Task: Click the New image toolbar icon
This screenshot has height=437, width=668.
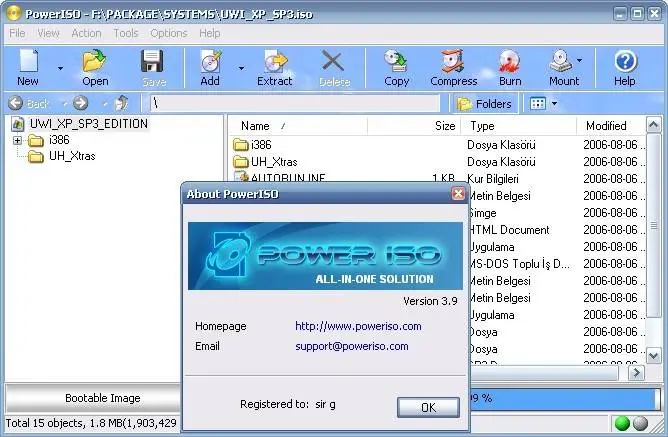Action: pyautogui.click(x=28, y=61)
